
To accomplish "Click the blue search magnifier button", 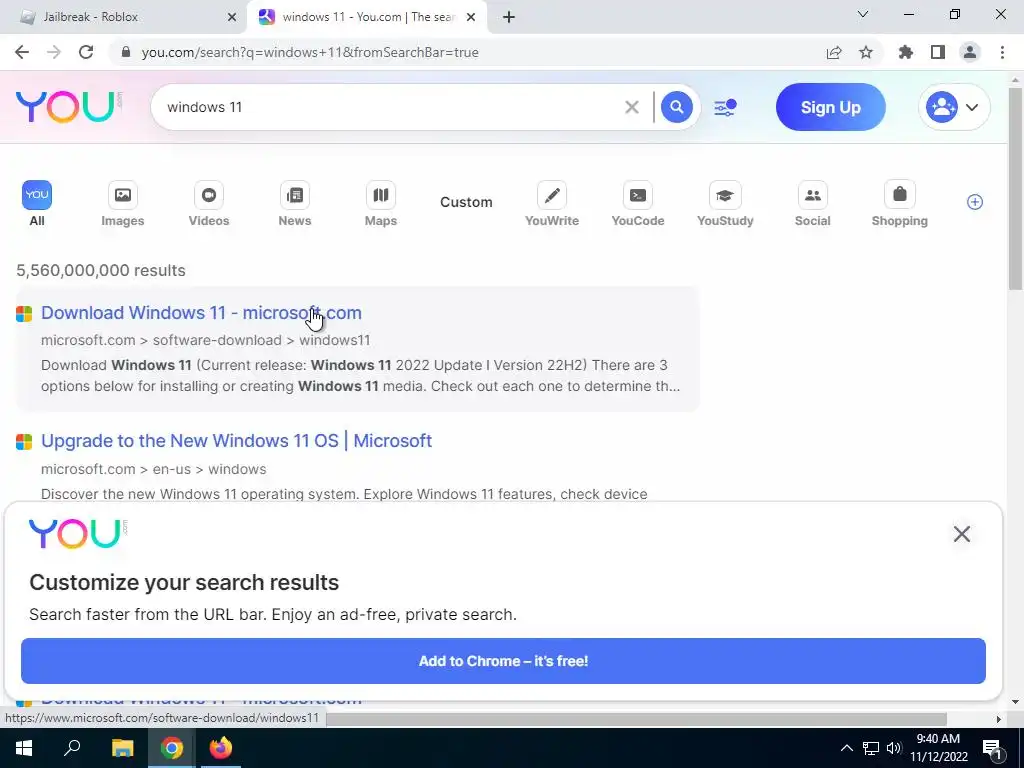I will (x=677, y=106).
